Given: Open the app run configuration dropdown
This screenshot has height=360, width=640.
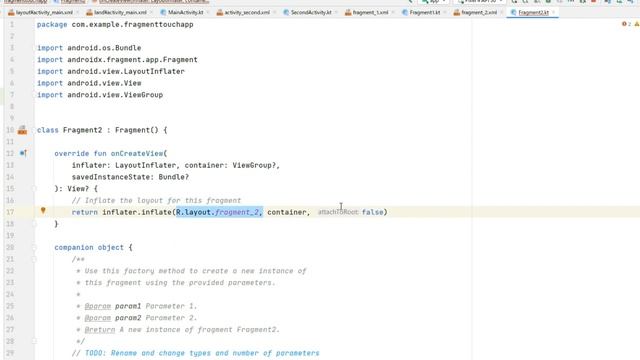Looking at the screenshot, I should [x=434, y=2].
